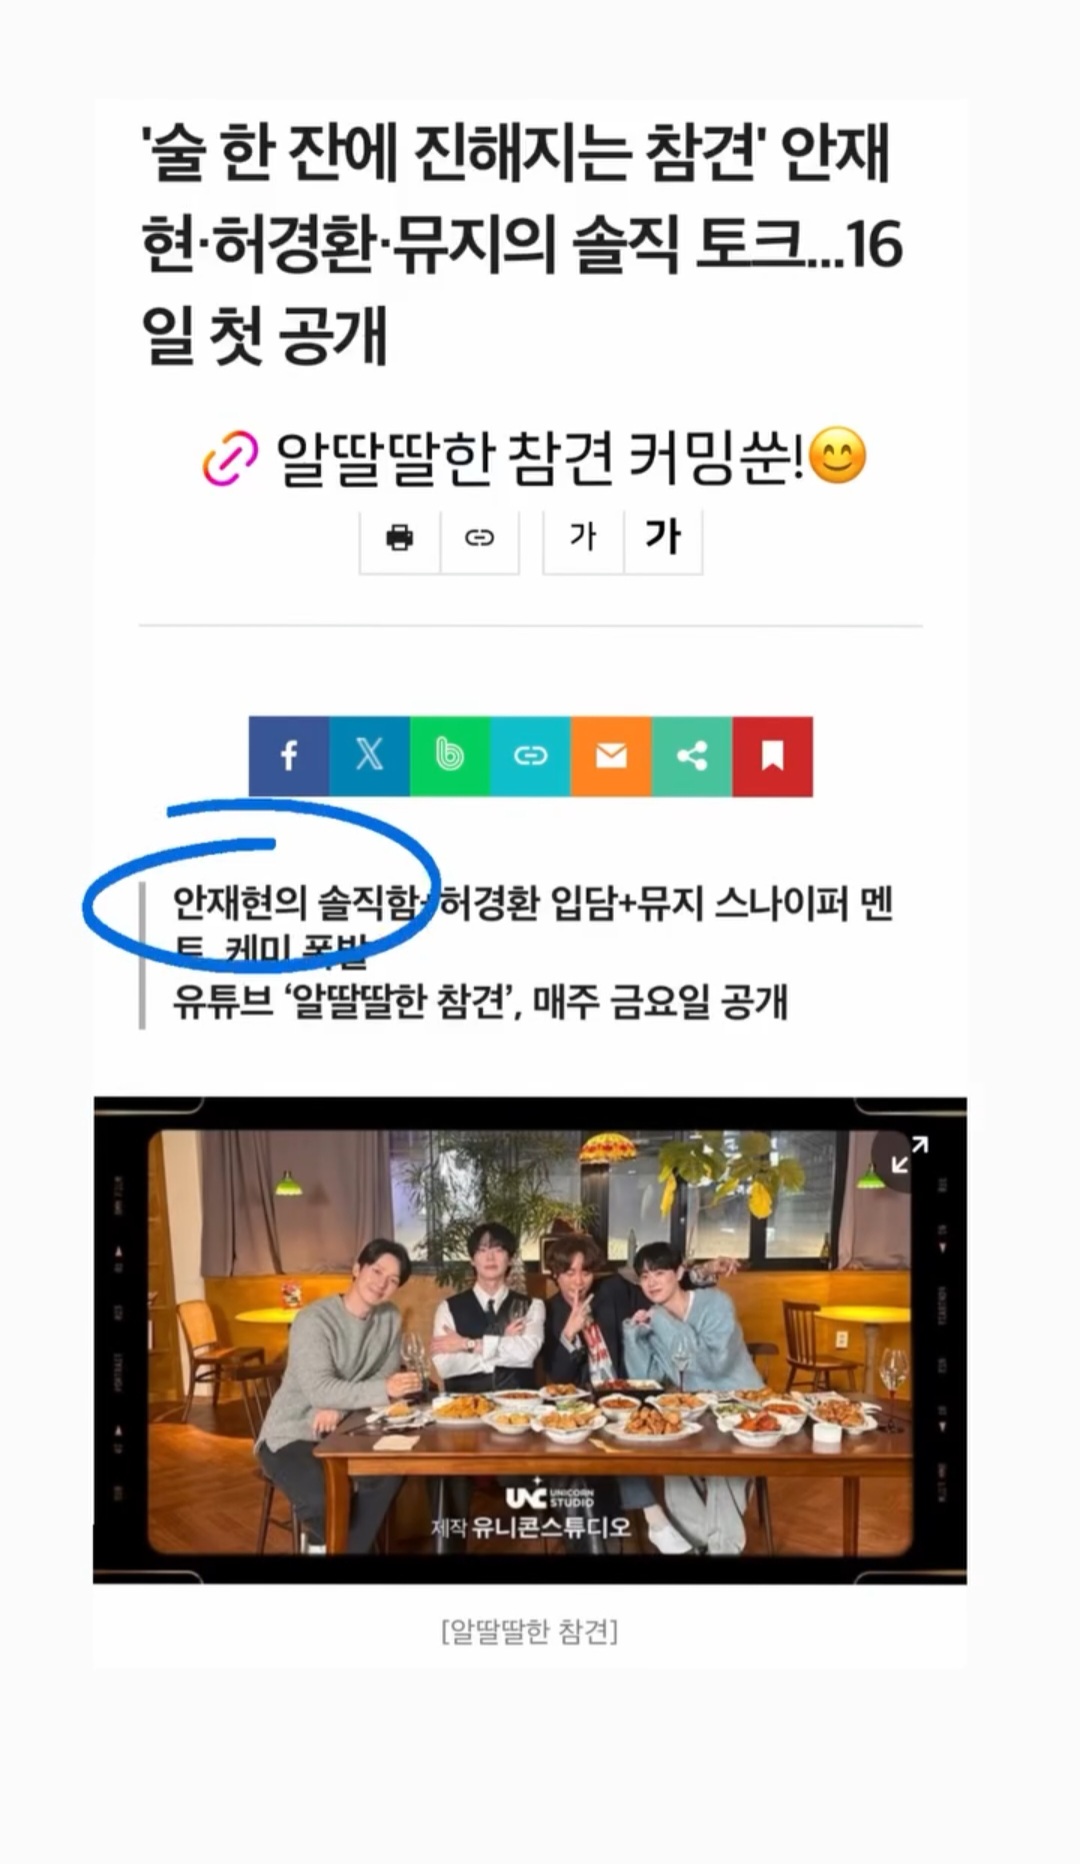Tap the pink link sticker icon
The width and height of the screenshot is (1080, 1864).
(x=230, y=460)
